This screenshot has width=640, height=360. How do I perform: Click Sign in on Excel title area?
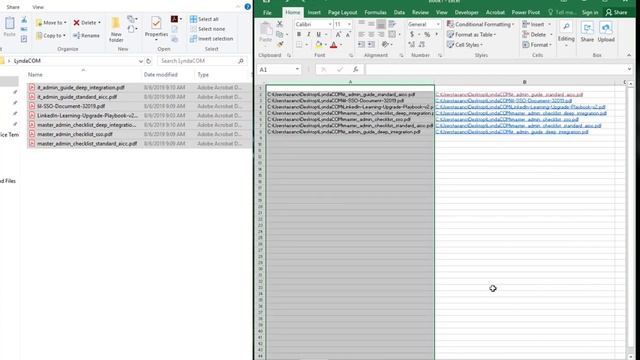click(x=590, y=13)
